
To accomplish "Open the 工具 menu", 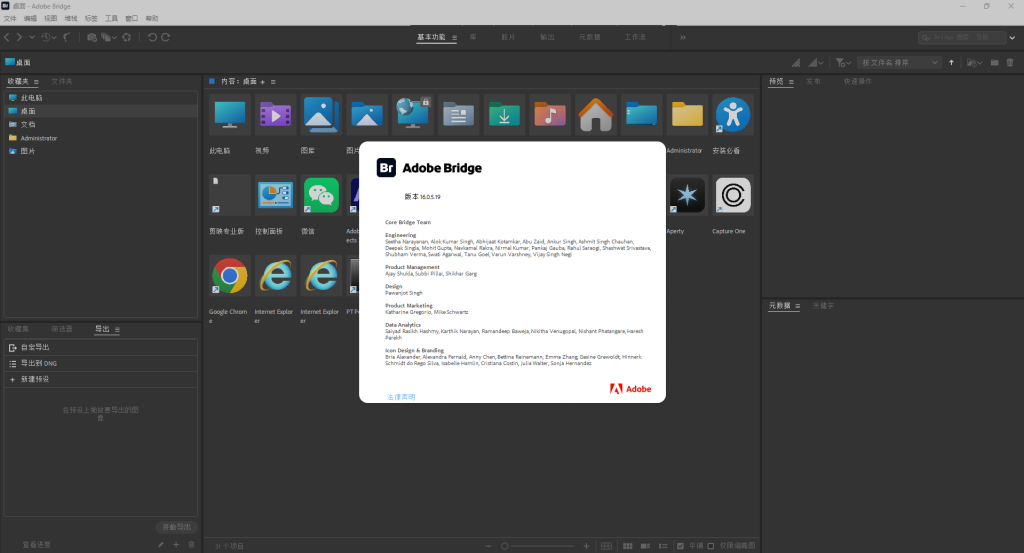I will pos(112,18).
